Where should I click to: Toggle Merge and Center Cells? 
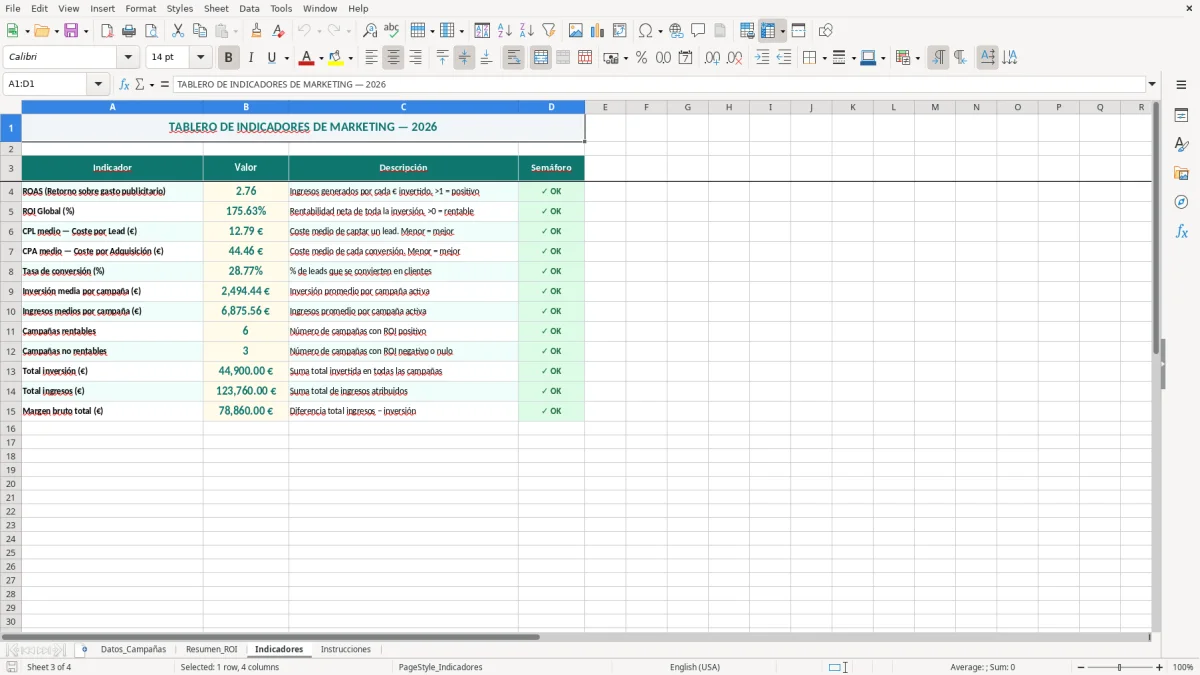point(541,58)
